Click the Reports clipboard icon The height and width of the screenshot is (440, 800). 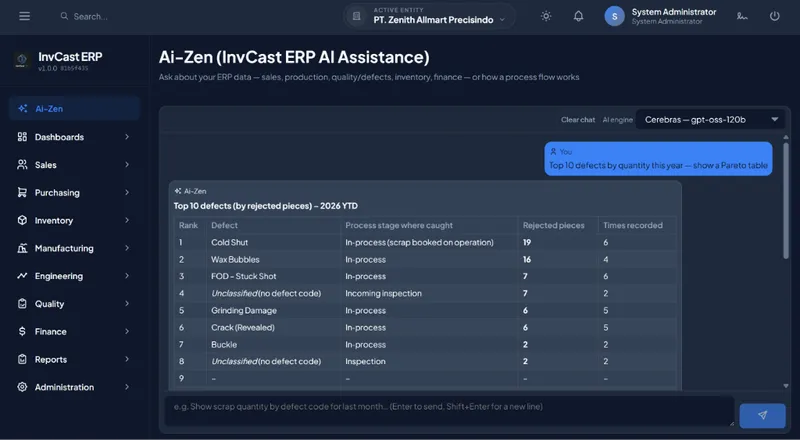22,359
